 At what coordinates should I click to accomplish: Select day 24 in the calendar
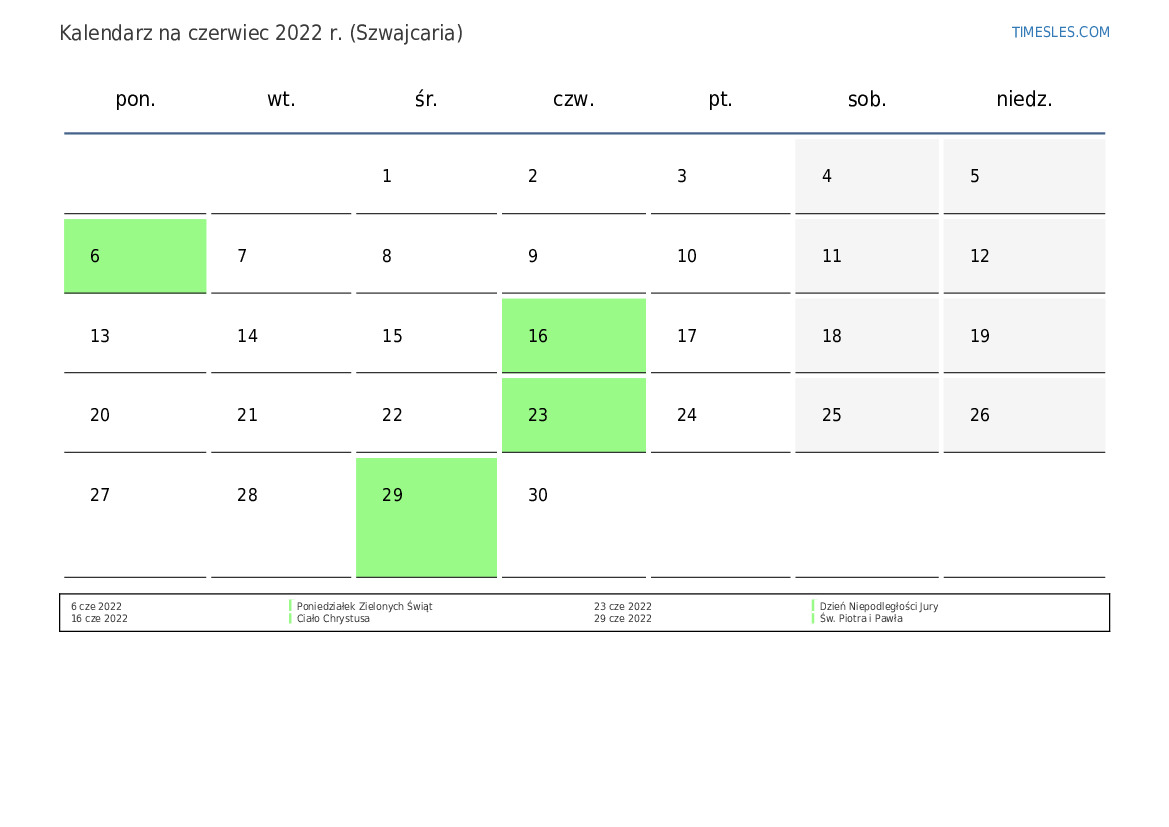(x=720, y=415)
